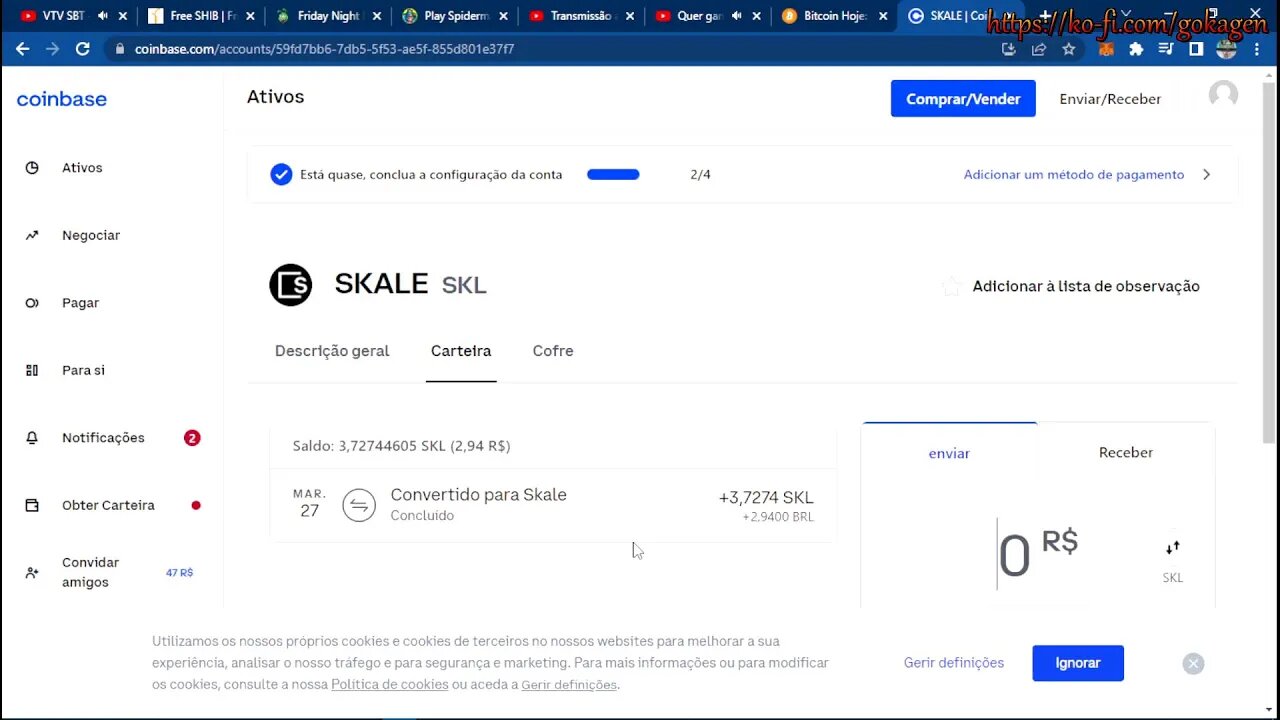Click the +3,7274 SKL amount
This screenshot has width=1280, height=720.
[x=766, y=497]
